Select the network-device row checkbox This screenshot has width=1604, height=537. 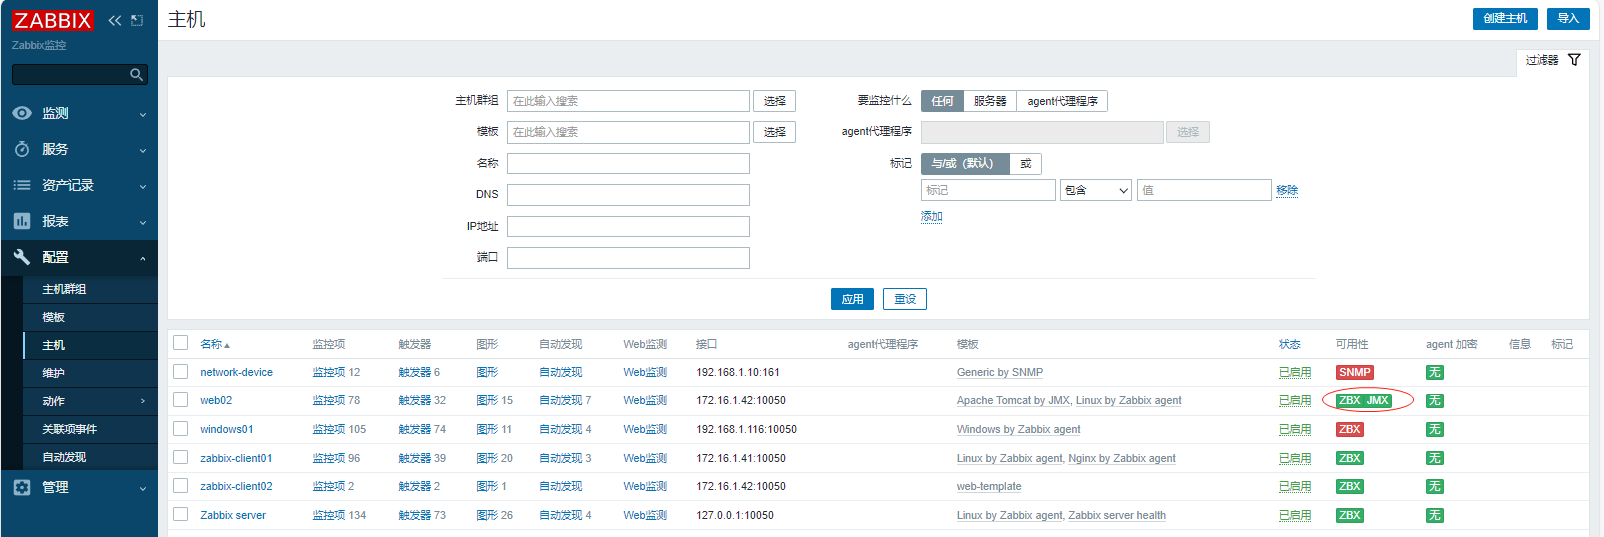(x=181, y=372)
